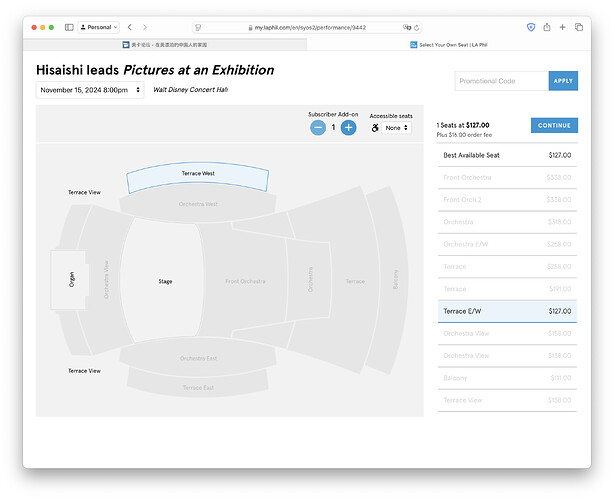615x500 pixels.
Task: Click the wheelchair accessible seats icon
Action: coord(375,128)
